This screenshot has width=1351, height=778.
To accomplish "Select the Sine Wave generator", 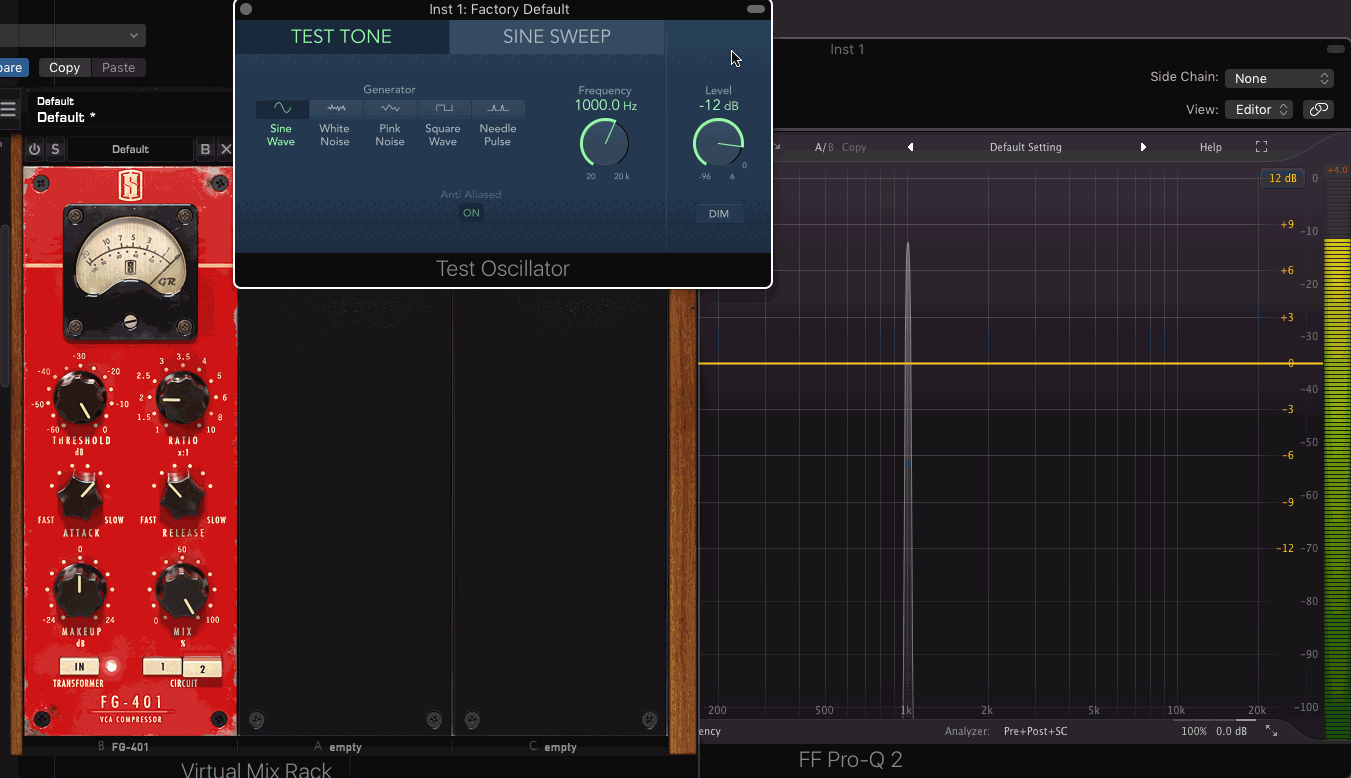I will (x=281, y=123).
